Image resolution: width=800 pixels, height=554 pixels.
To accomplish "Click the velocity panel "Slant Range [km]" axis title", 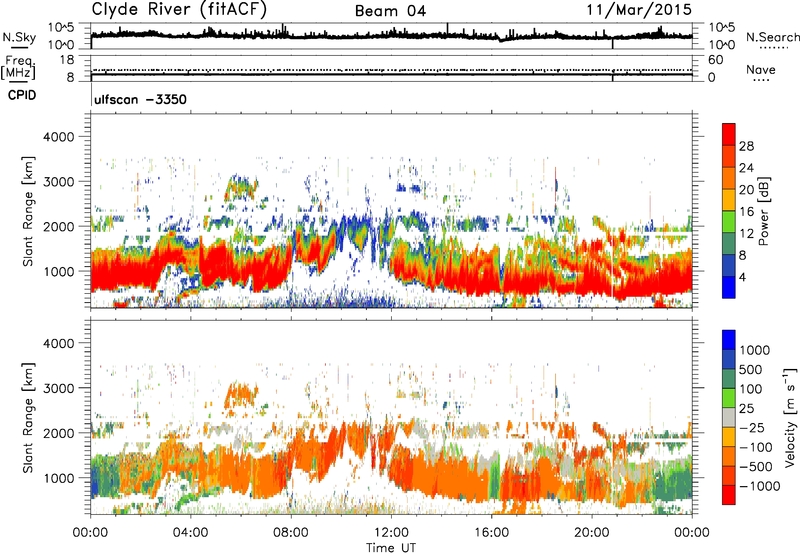I will (x=28, y=417).
